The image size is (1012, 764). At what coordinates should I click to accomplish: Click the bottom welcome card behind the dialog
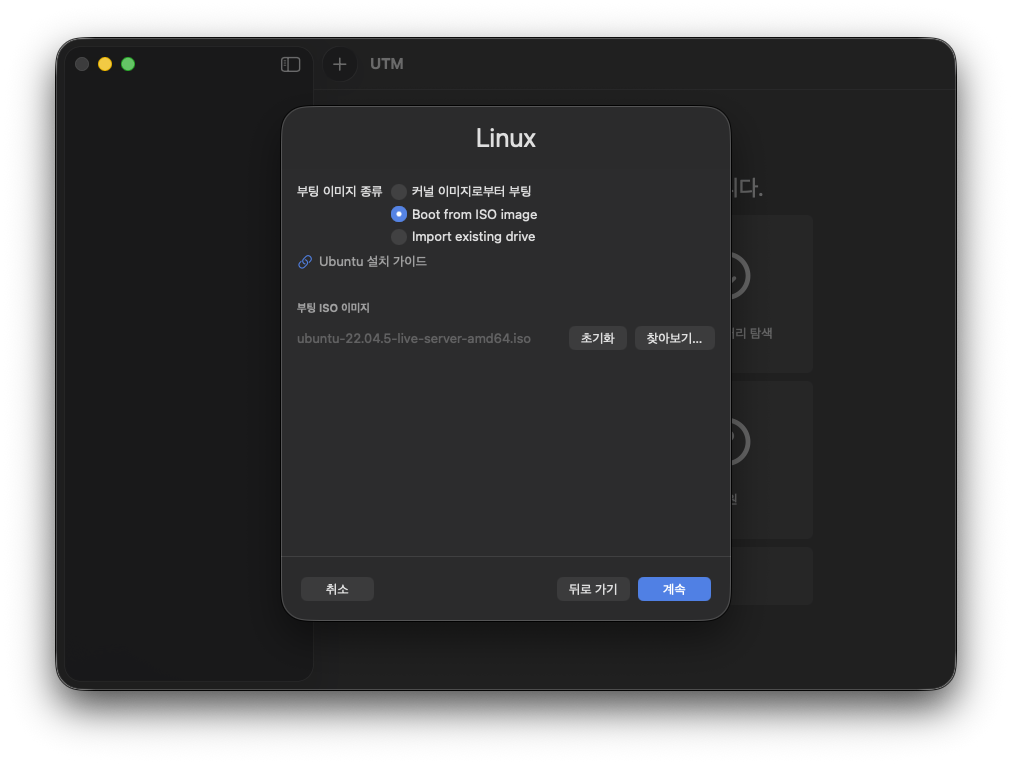(x=770, y=576)
